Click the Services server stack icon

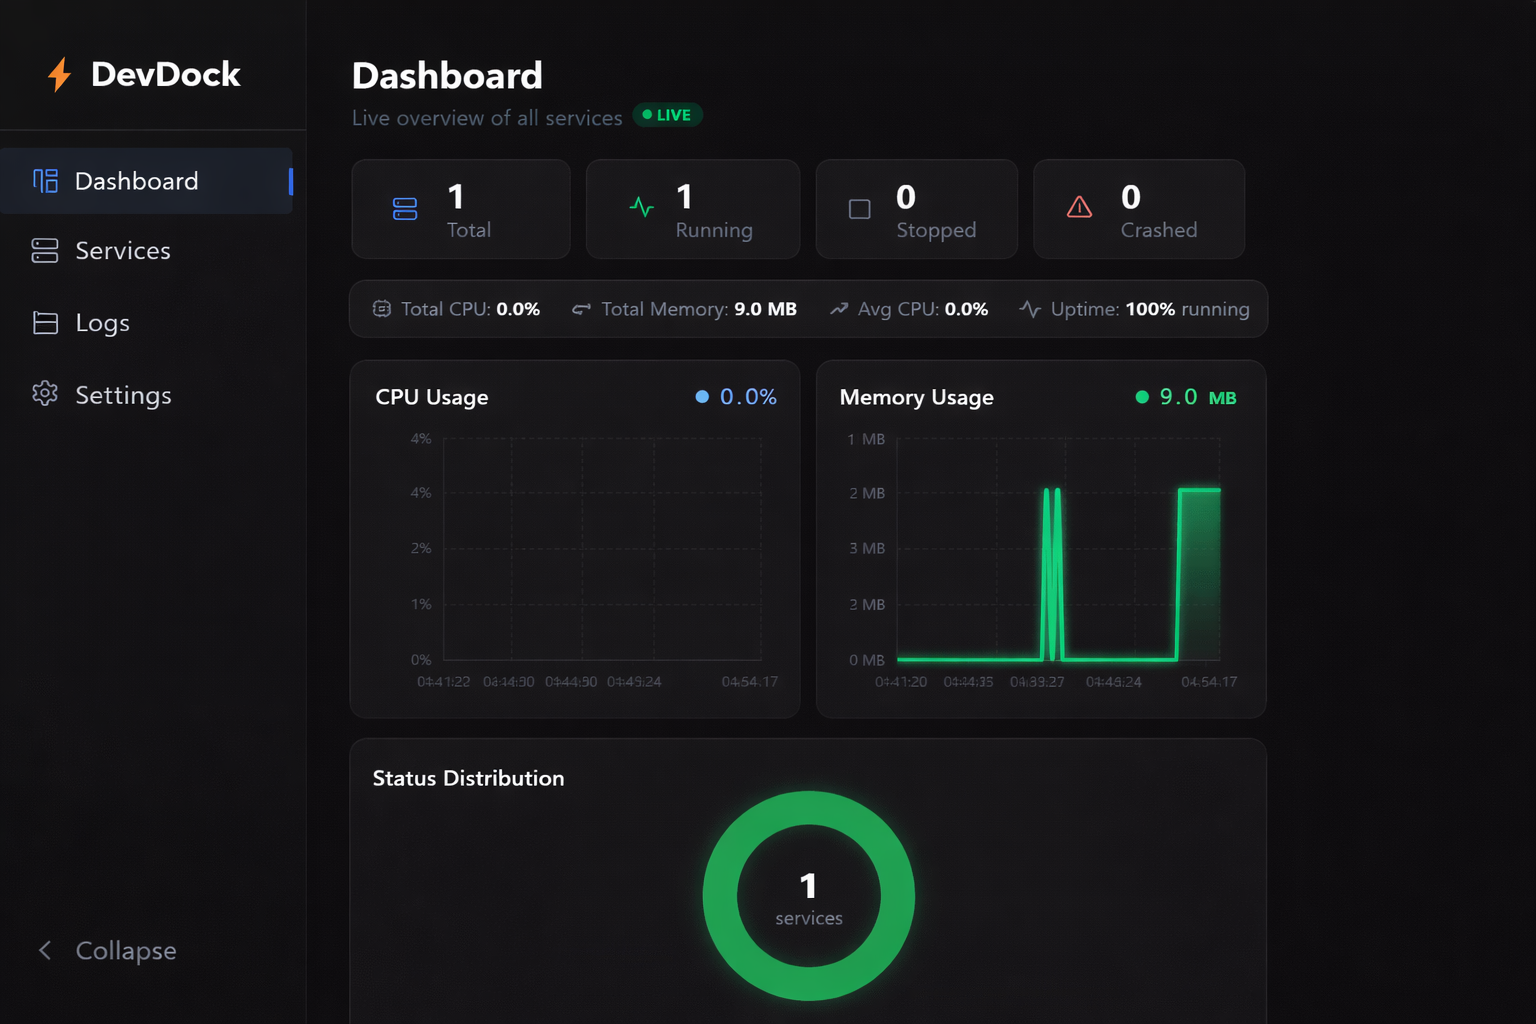[45, 251]
